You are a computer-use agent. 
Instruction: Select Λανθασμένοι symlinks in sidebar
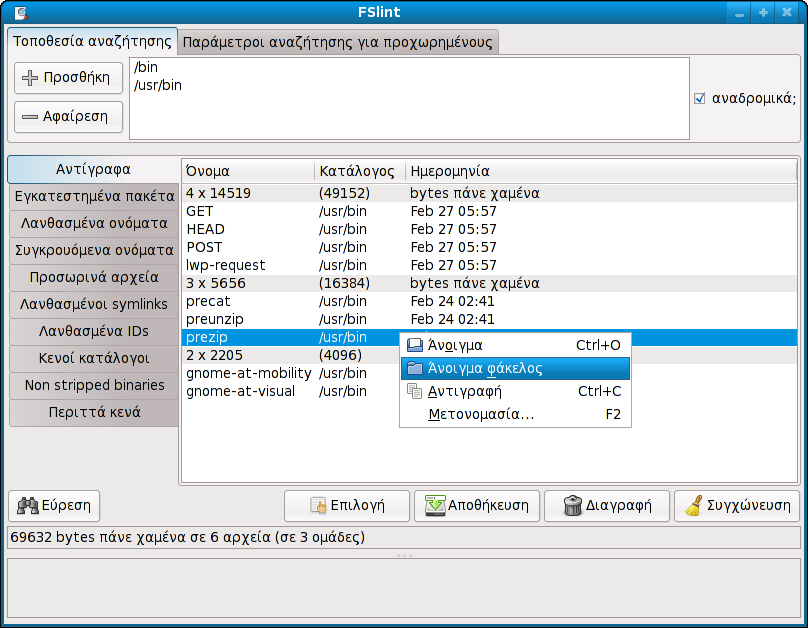pyautogui.click(x=94, y=304)
